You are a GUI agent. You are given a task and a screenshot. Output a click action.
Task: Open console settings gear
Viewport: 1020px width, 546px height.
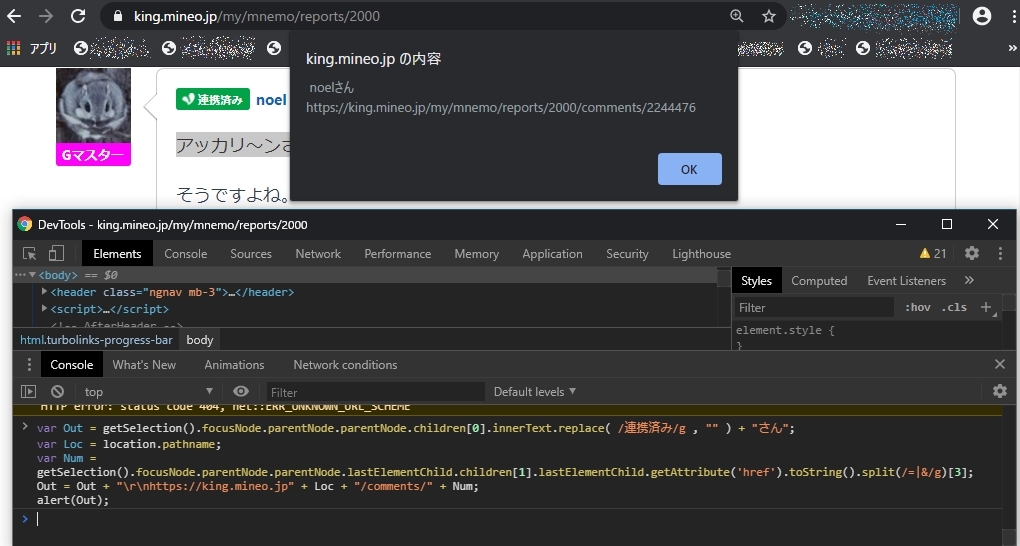(999, 392)
